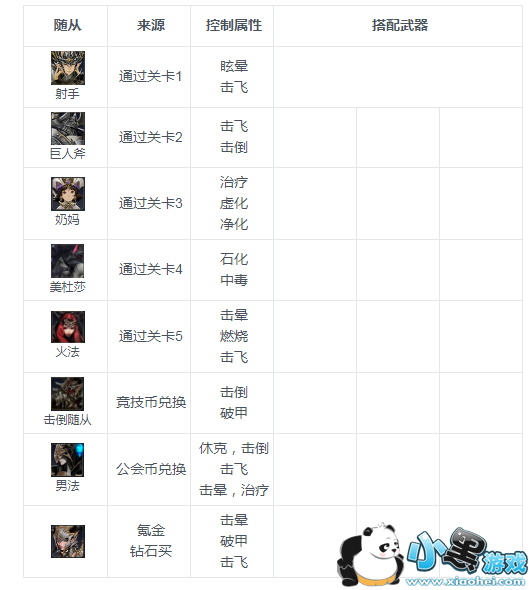Select the 竞技币兑换 source cell
This screenshot has height=590, width=529.
(151, 402)
